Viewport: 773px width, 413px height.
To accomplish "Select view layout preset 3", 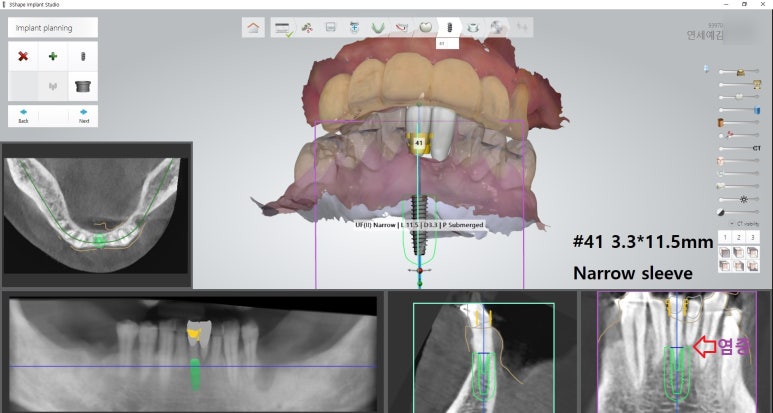I will point(752,237).
